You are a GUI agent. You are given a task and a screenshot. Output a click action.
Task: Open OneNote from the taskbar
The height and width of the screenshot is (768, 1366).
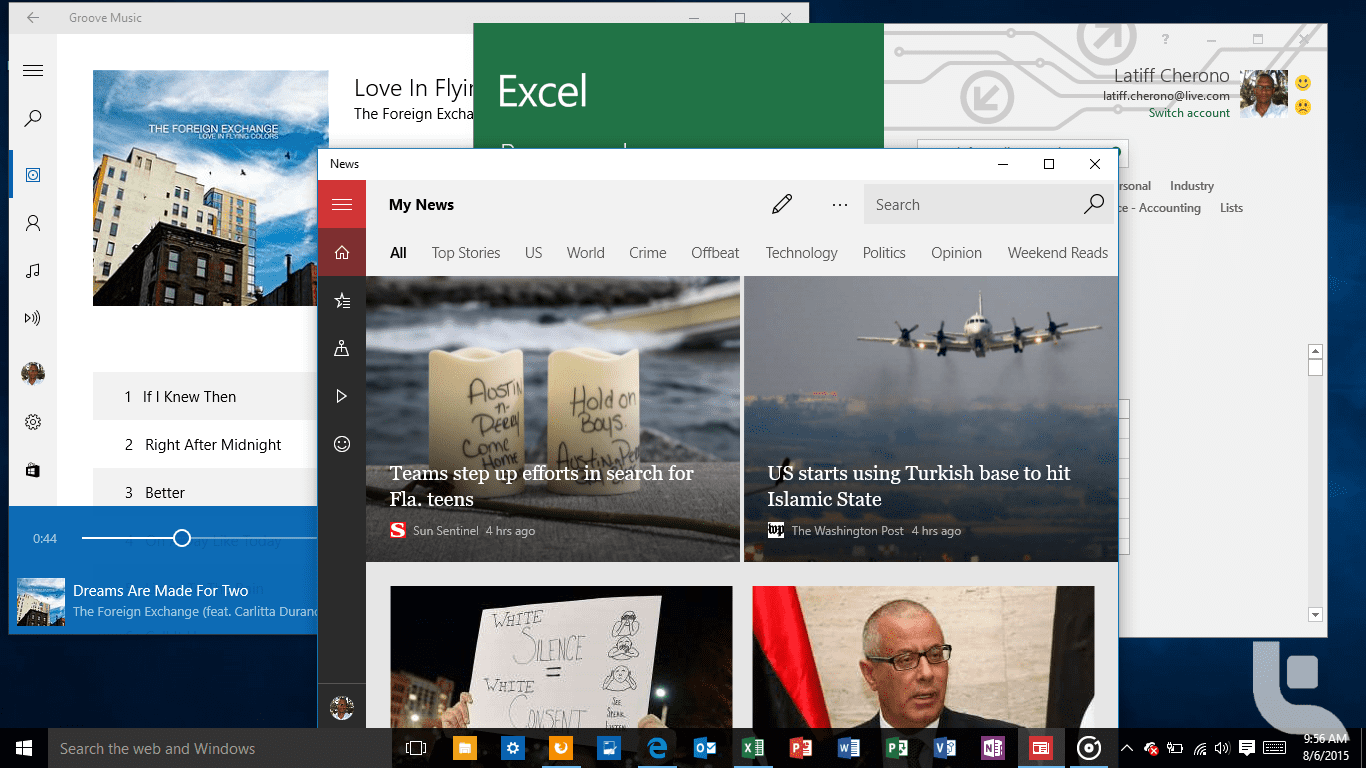click(993, 748)
